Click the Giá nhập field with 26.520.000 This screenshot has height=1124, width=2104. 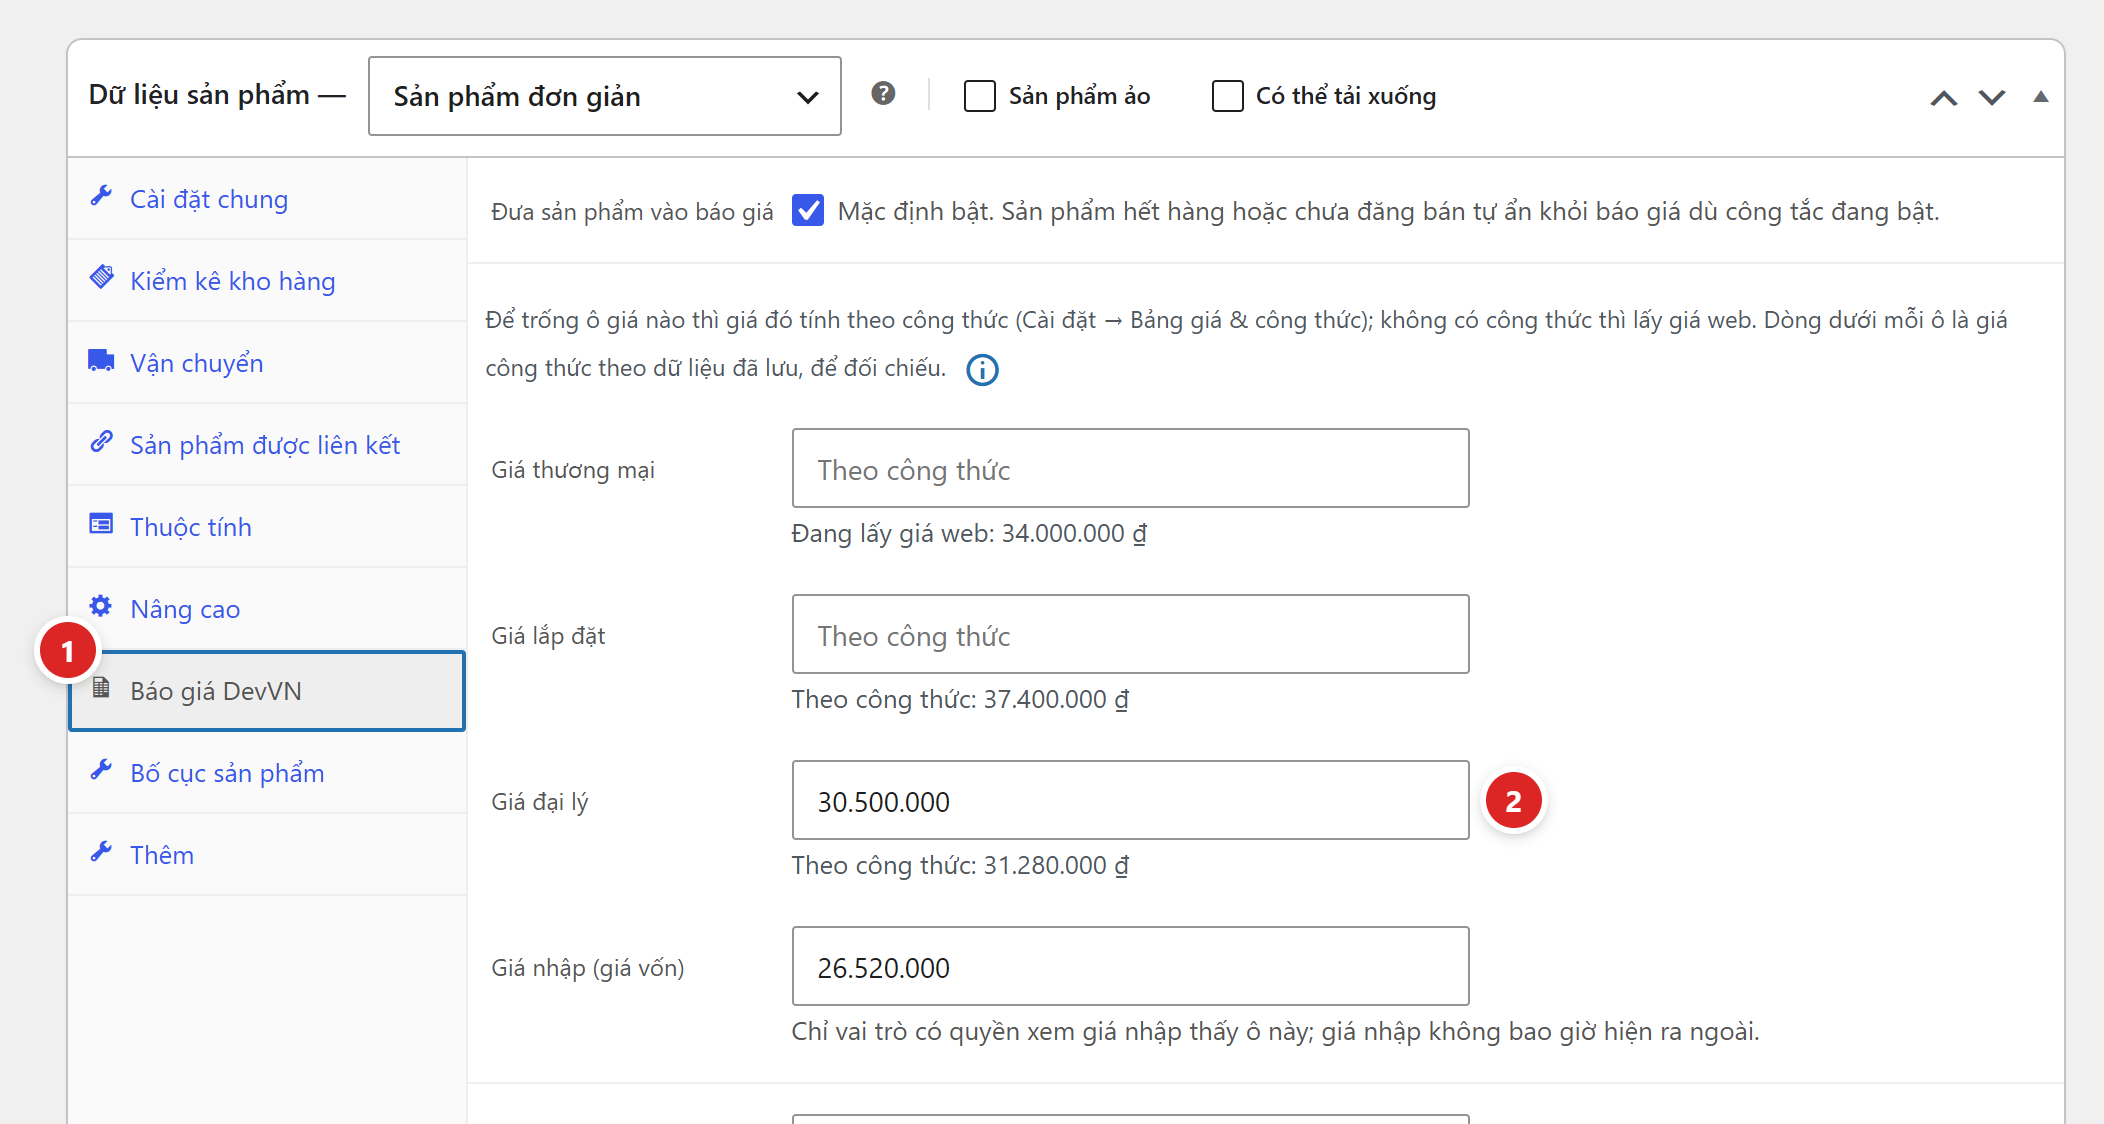click(x=1131, y=967)
